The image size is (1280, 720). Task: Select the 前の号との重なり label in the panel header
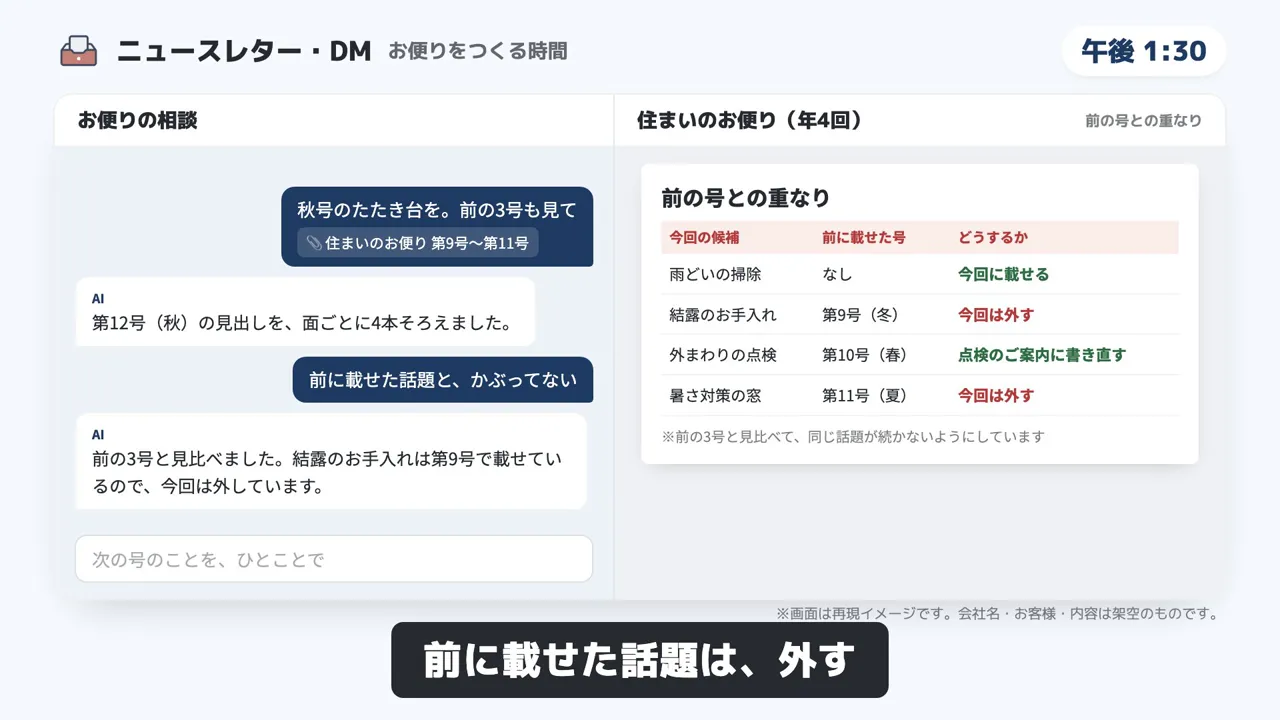[1143, 121]
